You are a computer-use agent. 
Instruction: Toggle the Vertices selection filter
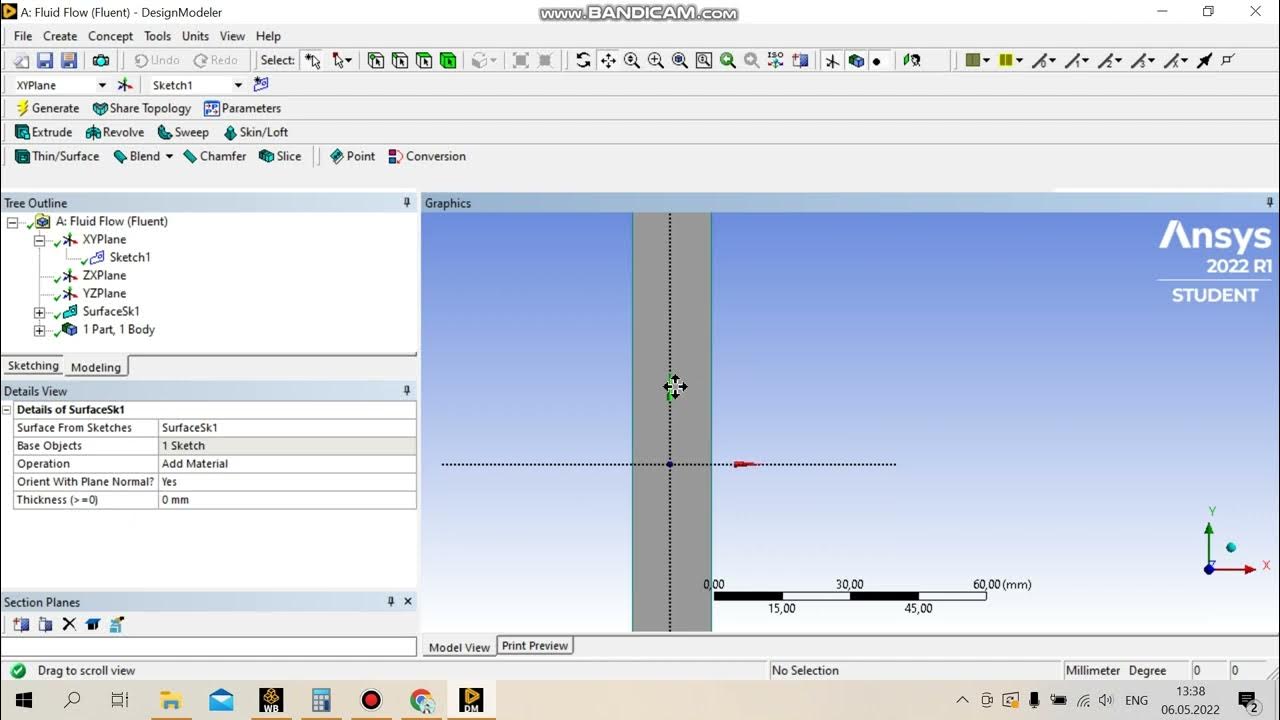tap(376, 61)
